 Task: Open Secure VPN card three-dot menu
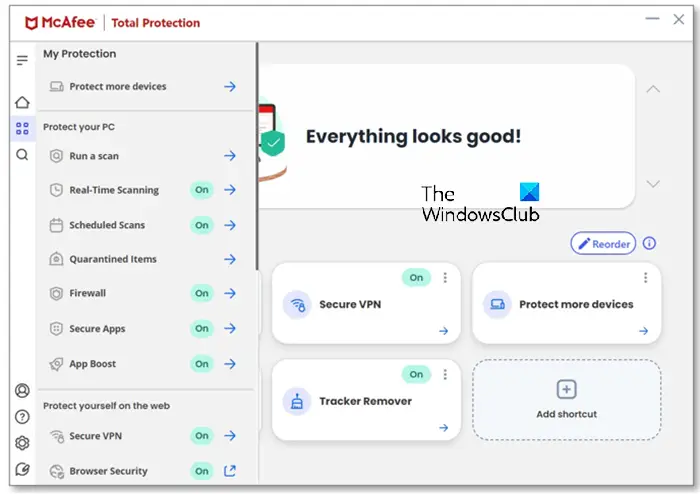click(445, 278)
